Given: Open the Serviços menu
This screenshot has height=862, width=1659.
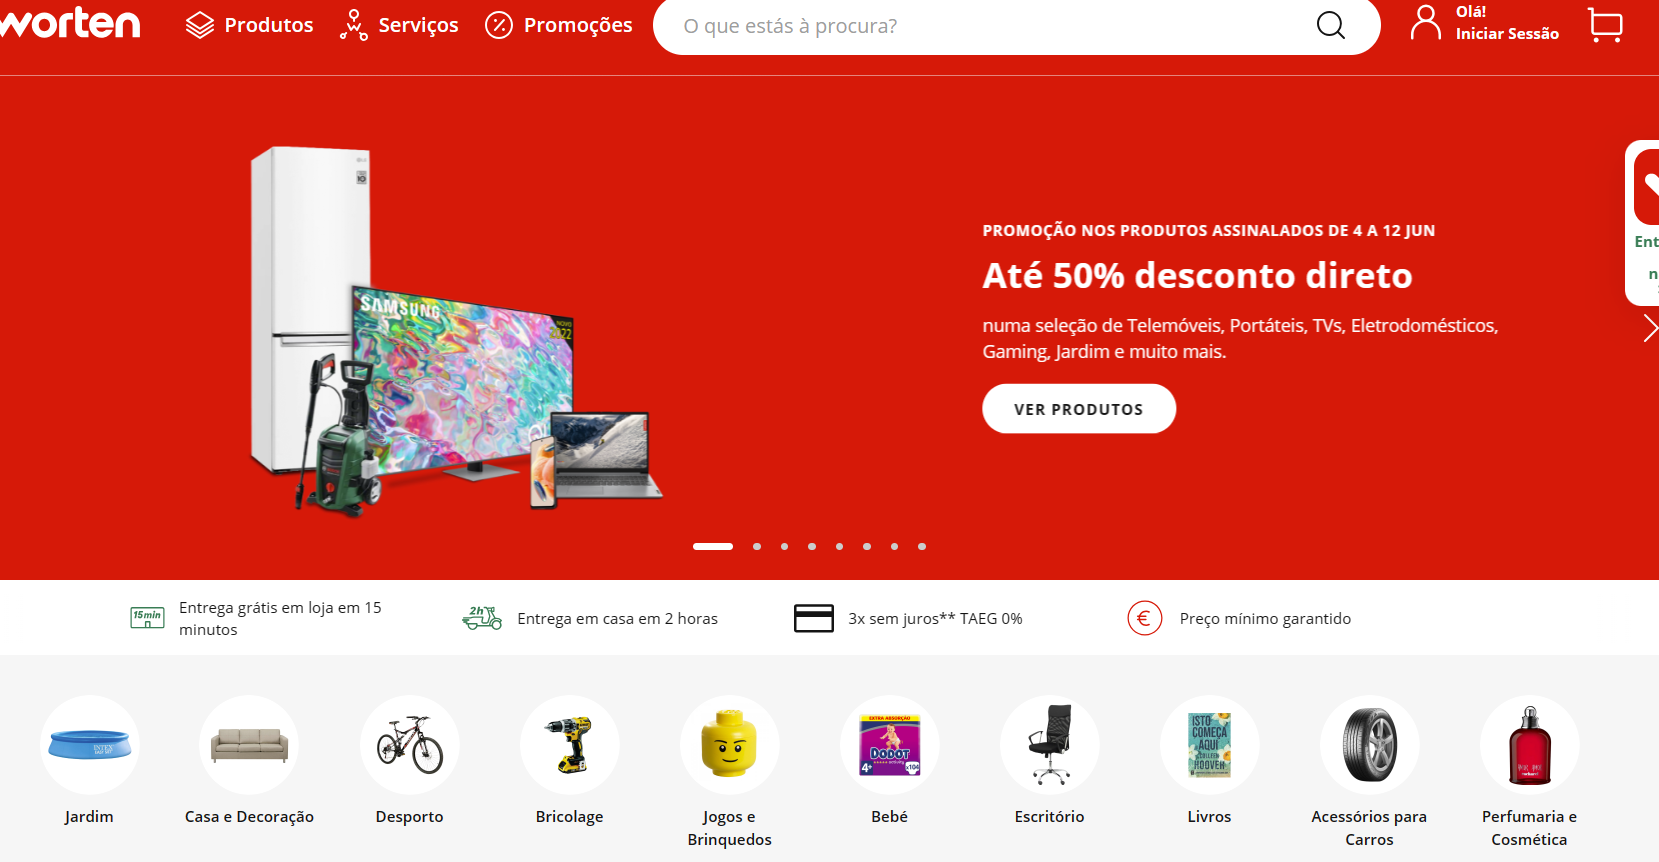Looking at the screenshot, I should [x=399, y=25].
